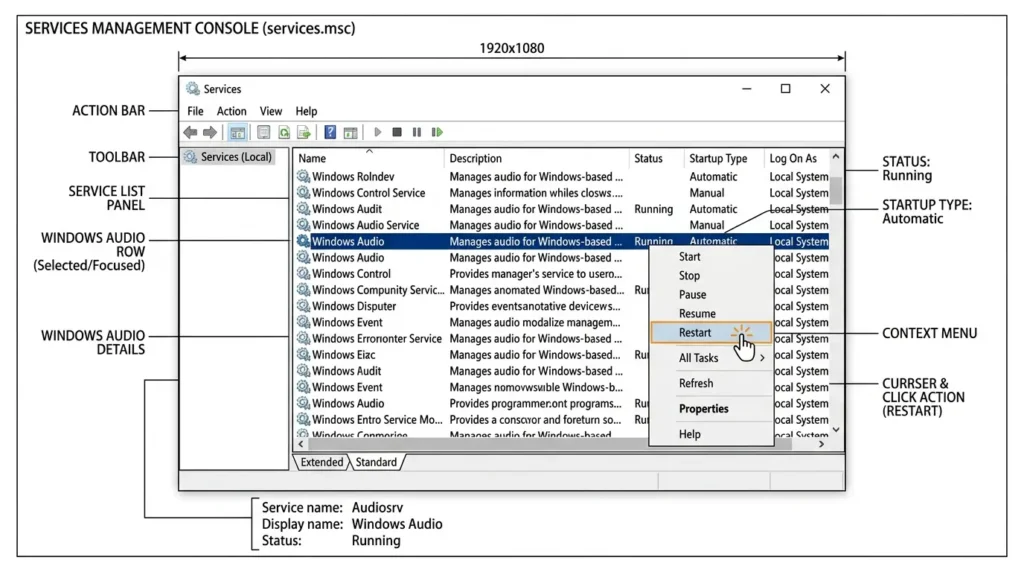
Task: Open the View menu
Action: tap(270, 111)
